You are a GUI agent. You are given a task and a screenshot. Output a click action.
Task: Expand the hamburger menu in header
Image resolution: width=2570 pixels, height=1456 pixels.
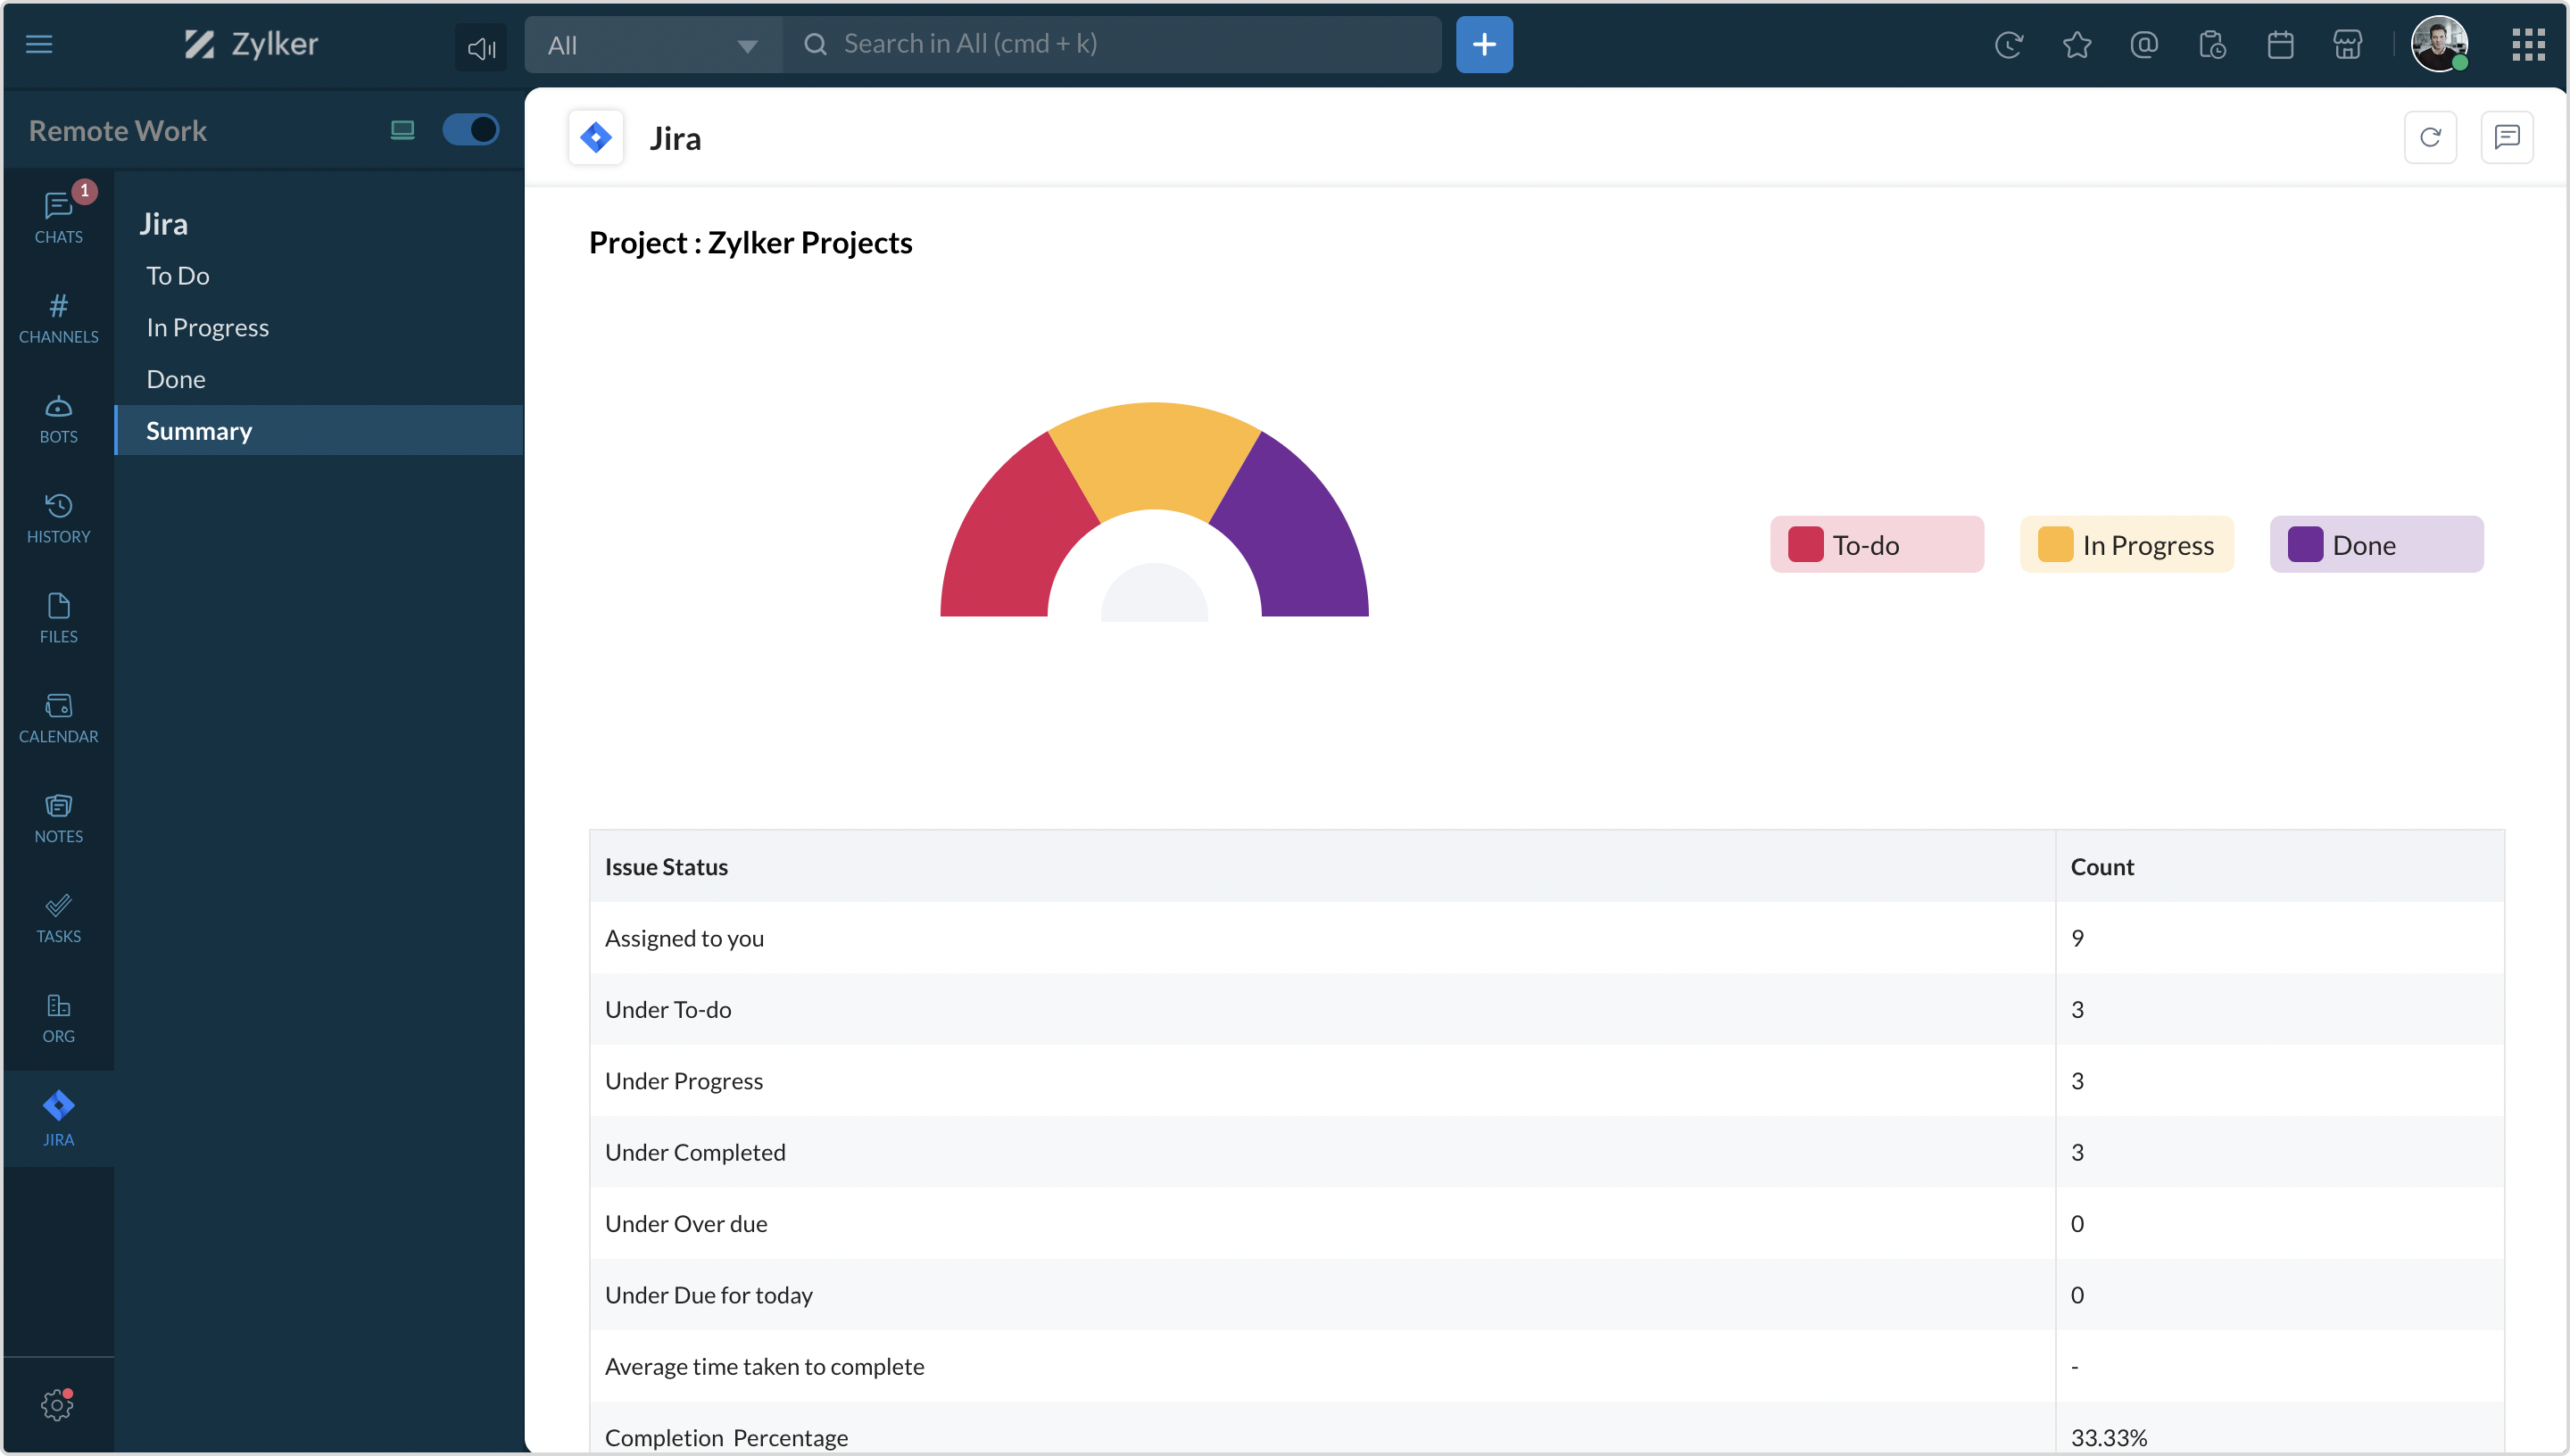click(x=39, y=45)
